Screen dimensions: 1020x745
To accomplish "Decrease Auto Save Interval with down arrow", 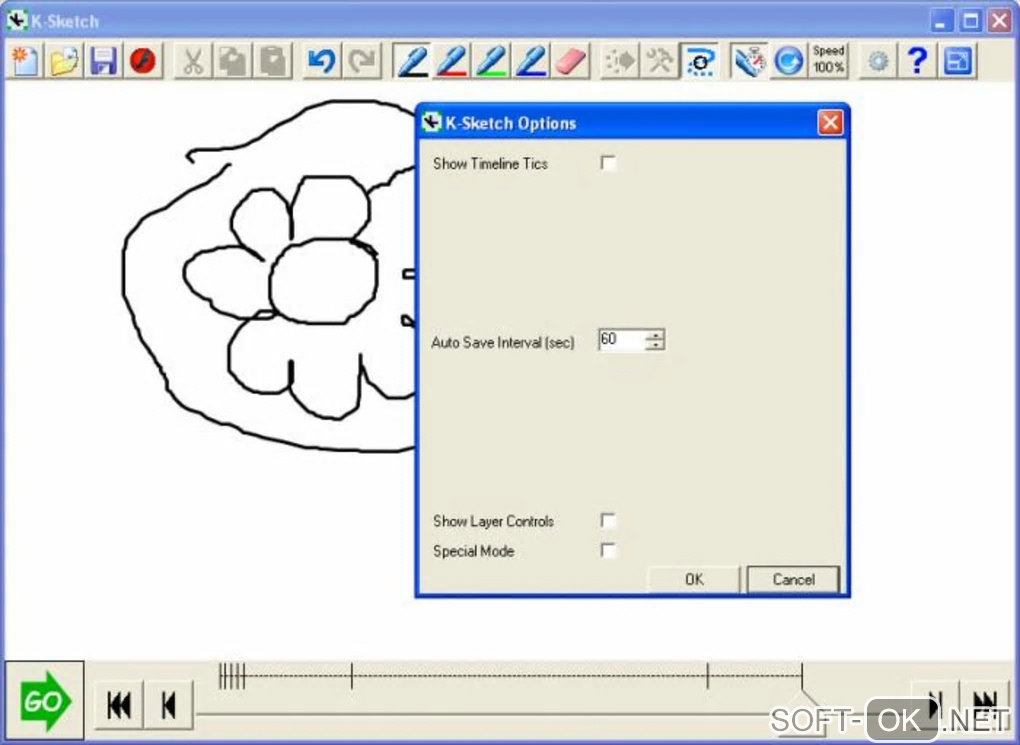I will coord(655,345).
